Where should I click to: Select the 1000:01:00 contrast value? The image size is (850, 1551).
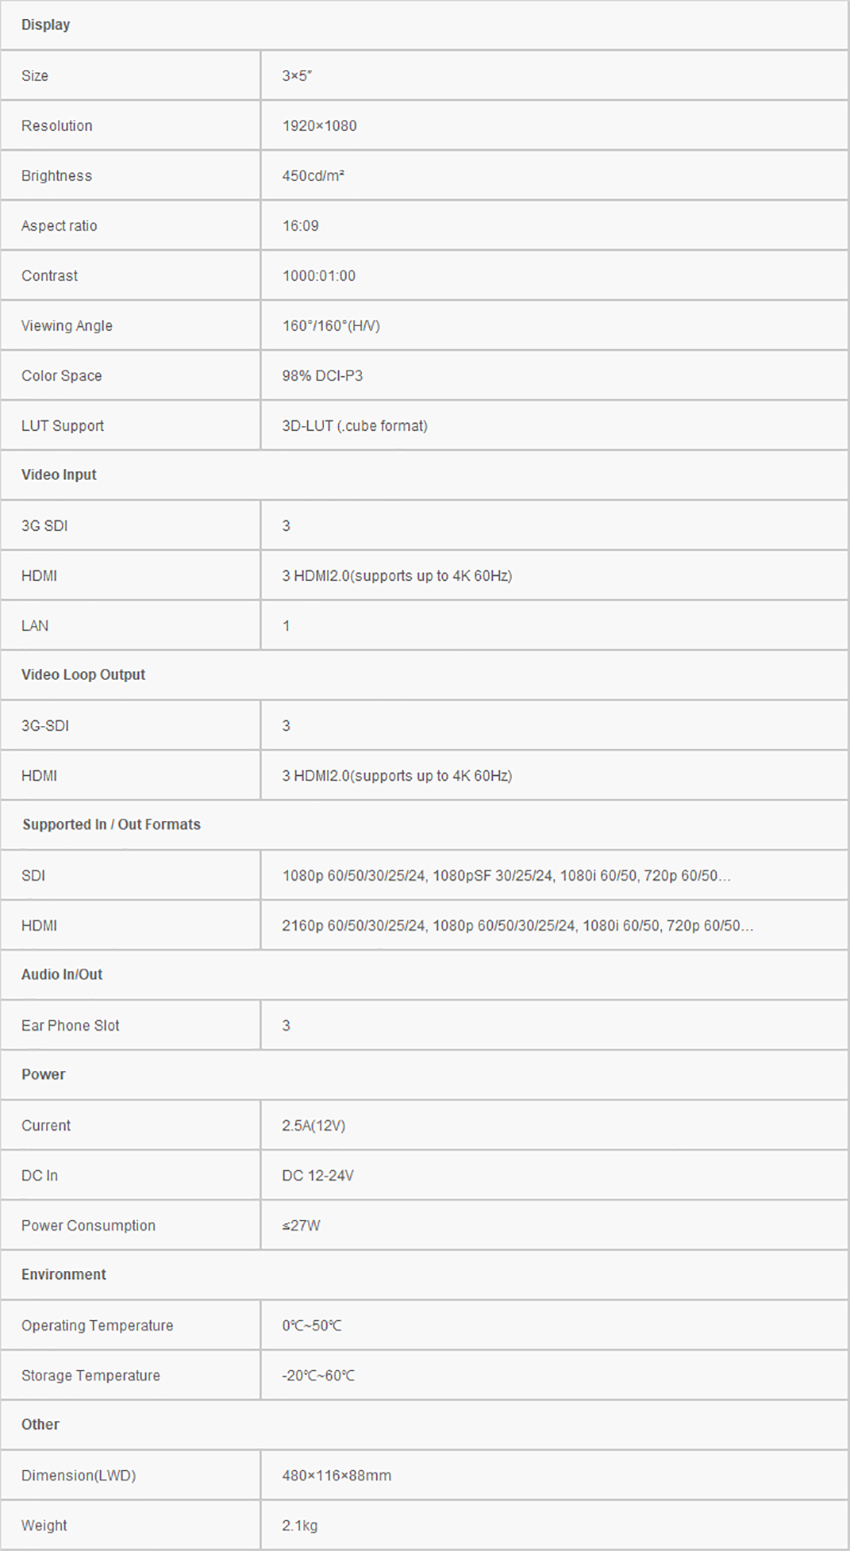coord(318,276)
